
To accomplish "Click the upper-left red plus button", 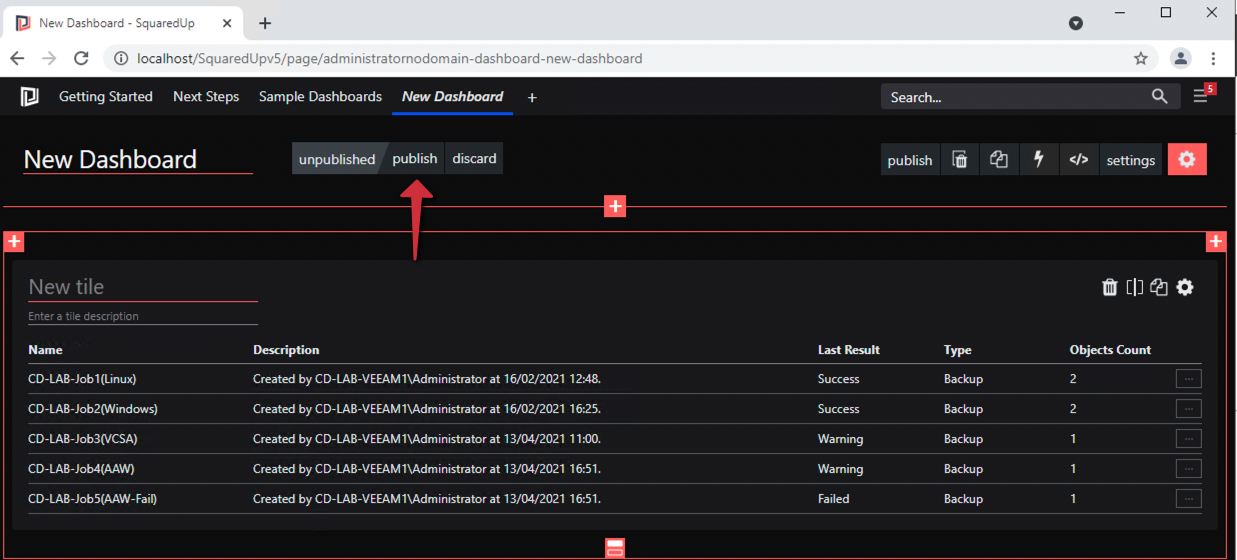I will pyautogui.click(x=14, y=242).
